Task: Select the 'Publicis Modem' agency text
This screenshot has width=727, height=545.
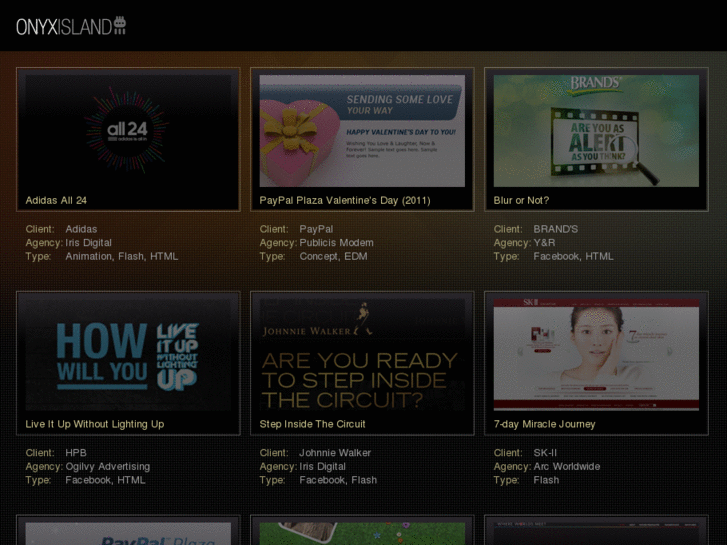Action: [336, 243]
